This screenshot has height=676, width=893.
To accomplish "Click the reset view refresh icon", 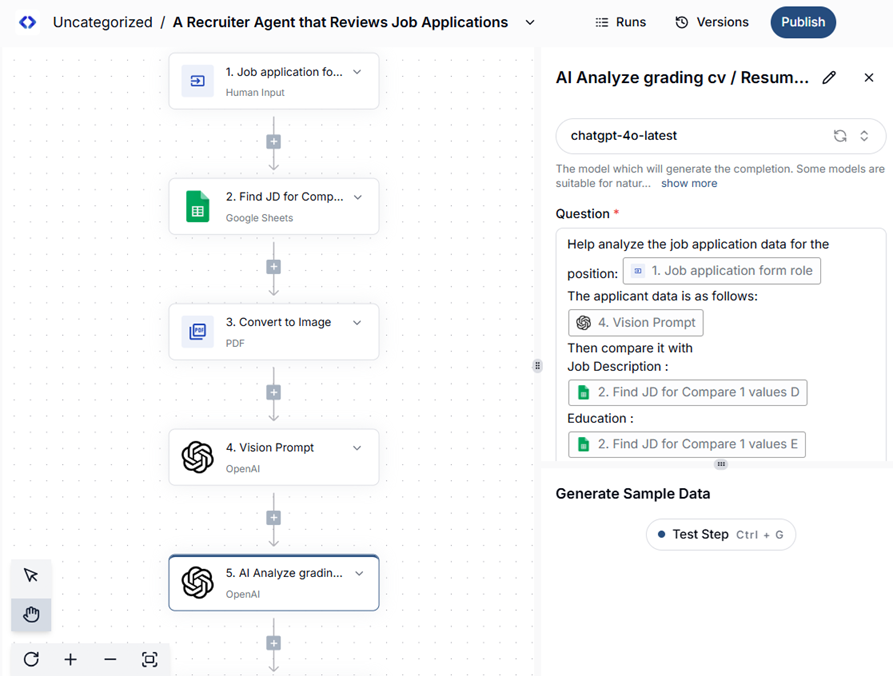I will [31, 659].
